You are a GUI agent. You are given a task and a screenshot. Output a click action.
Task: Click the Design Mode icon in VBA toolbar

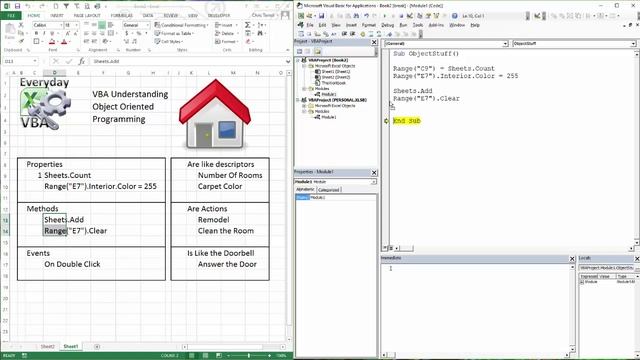click(x=410, y=16)
